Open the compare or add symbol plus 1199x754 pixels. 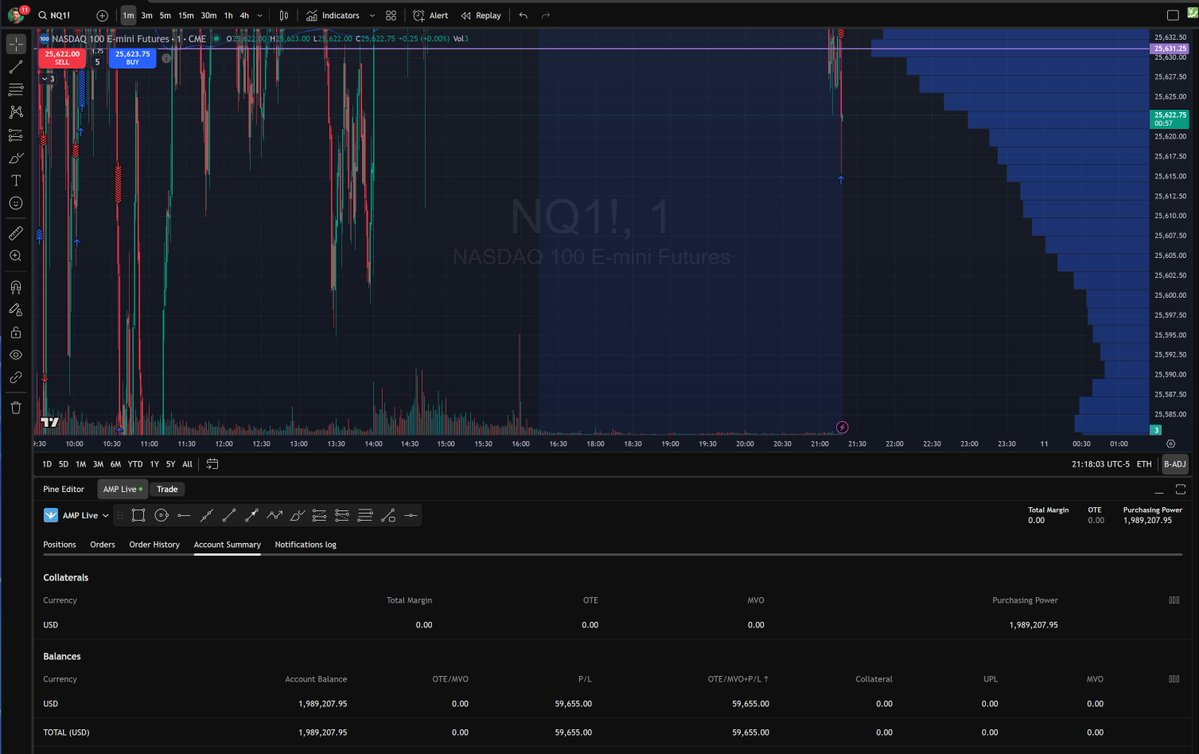pos(102,15)
